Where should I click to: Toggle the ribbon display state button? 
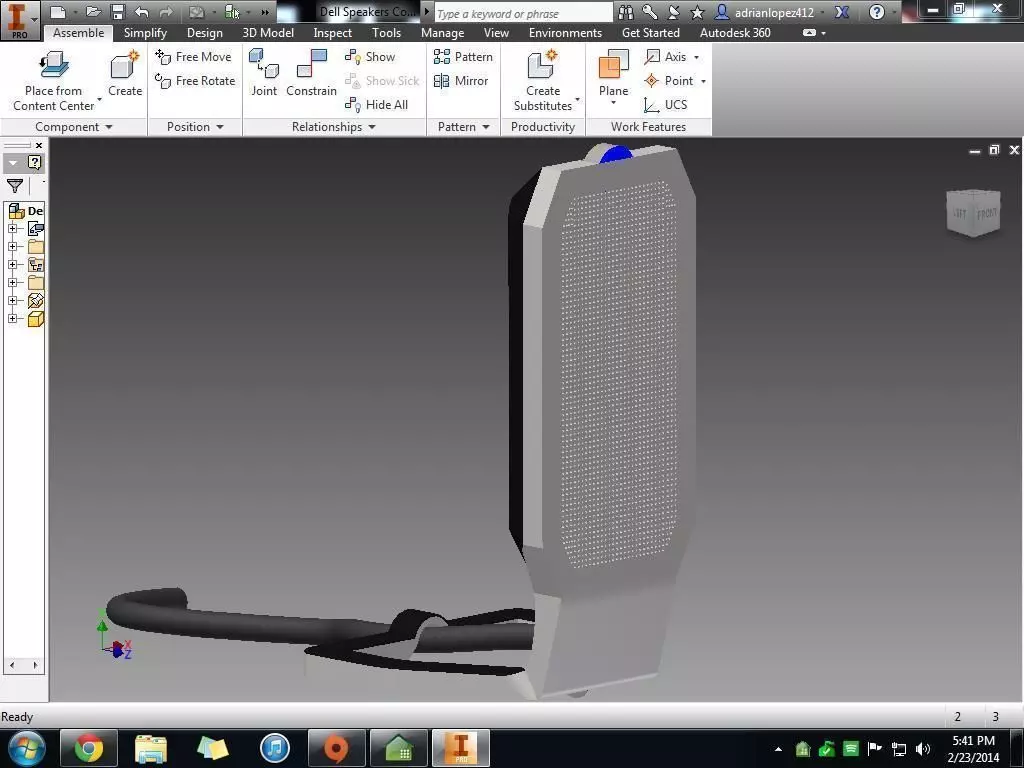[809, 33]
